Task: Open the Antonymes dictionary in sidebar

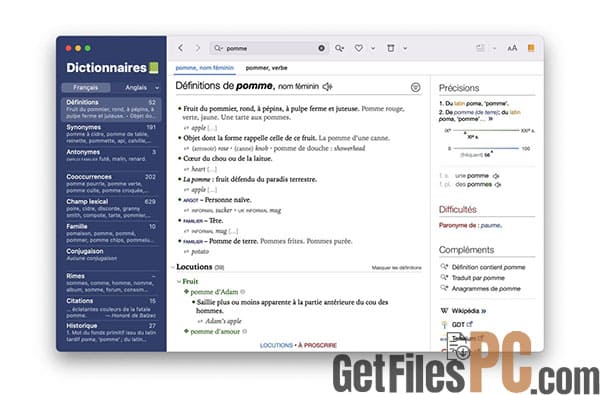Action: point(111,155)
